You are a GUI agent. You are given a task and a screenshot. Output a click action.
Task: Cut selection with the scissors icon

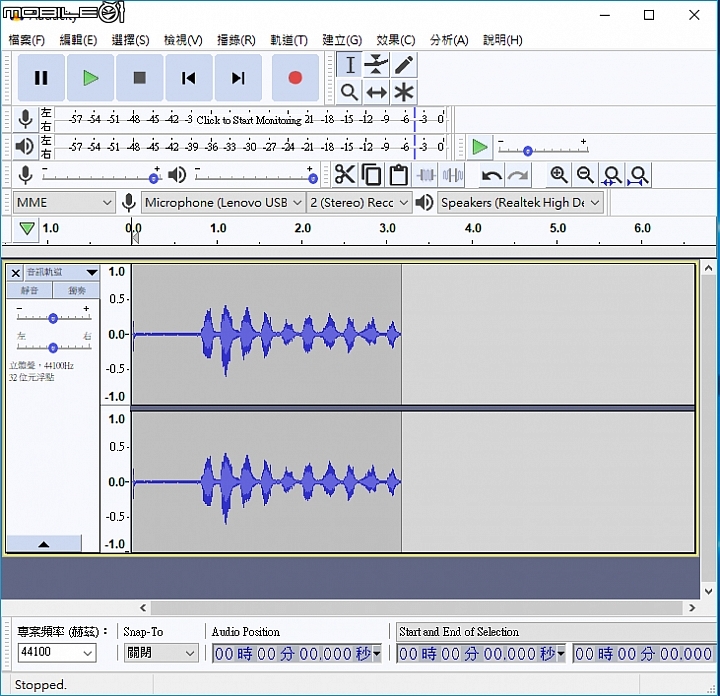click(345, 175)
